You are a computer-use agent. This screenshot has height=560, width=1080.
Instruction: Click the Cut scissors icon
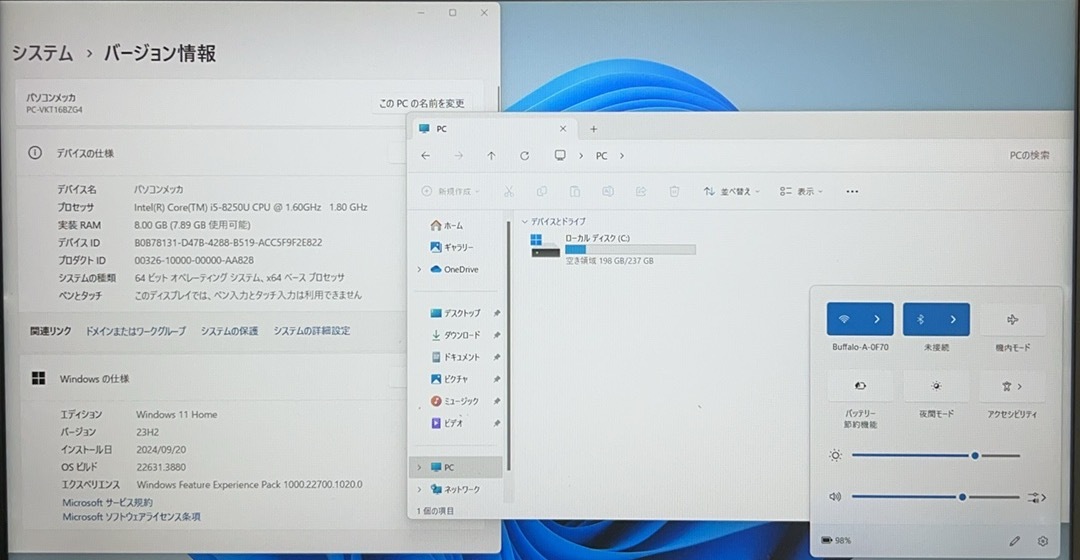coord(509,191)
